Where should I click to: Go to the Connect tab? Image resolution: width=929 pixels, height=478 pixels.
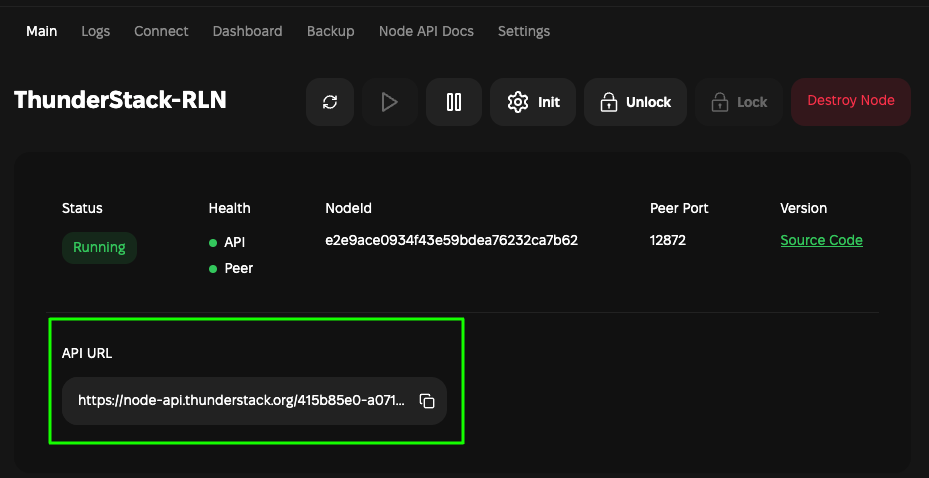coord(161,31)
